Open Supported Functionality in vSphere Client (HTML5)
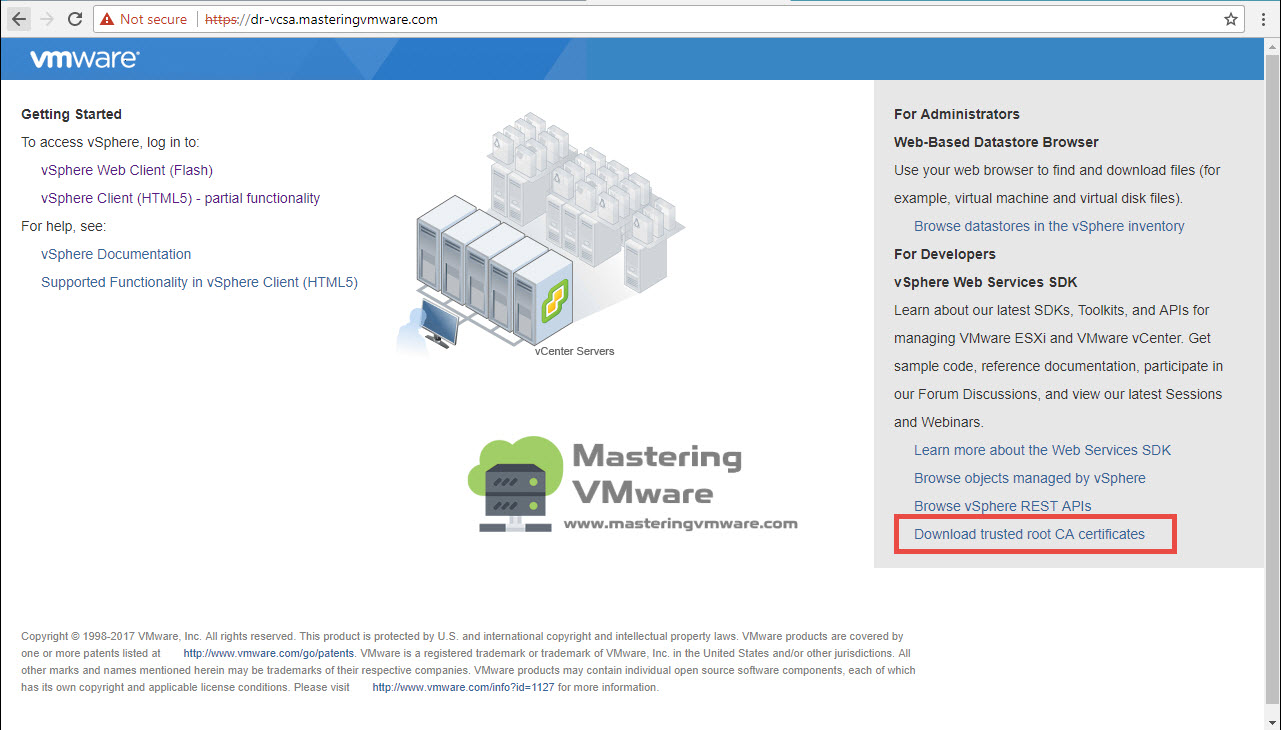This screenshot has width=1281, height=730. click(x=199, y=282)
